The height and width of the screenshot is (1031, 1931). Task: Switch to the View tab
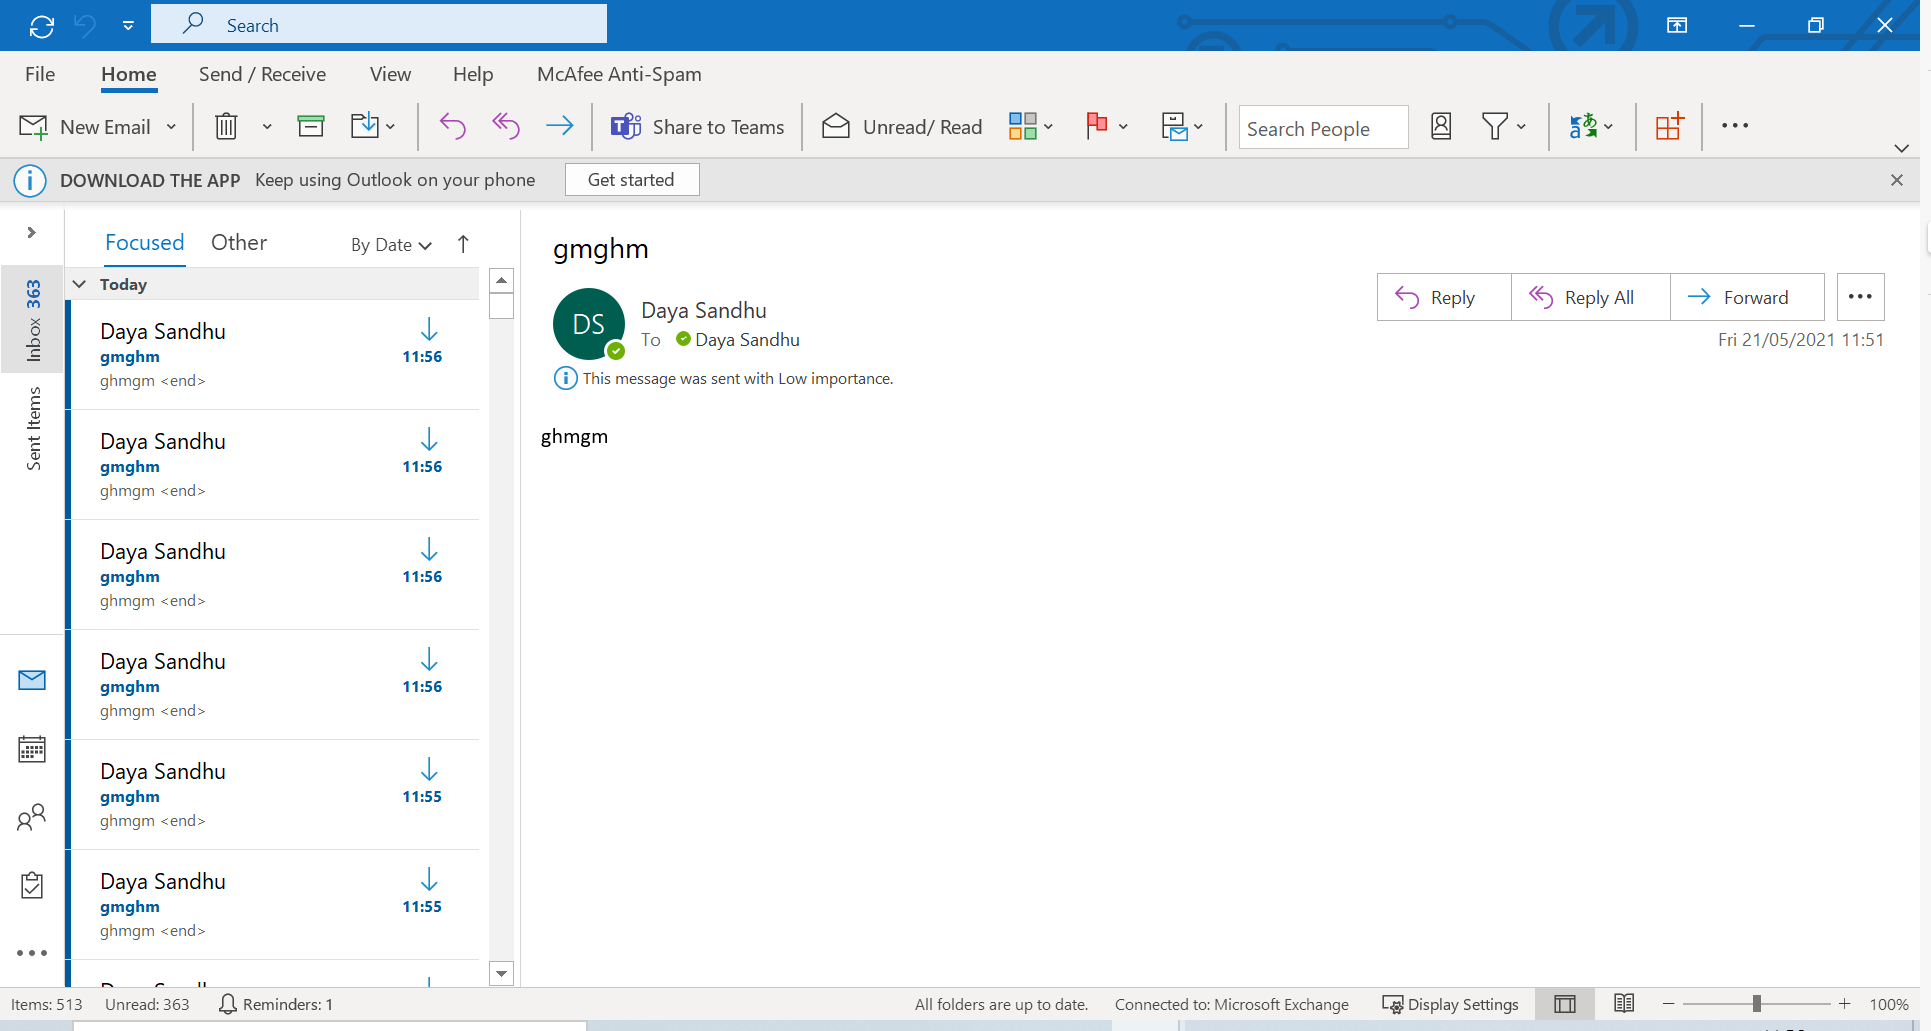(x=390, y=74)
